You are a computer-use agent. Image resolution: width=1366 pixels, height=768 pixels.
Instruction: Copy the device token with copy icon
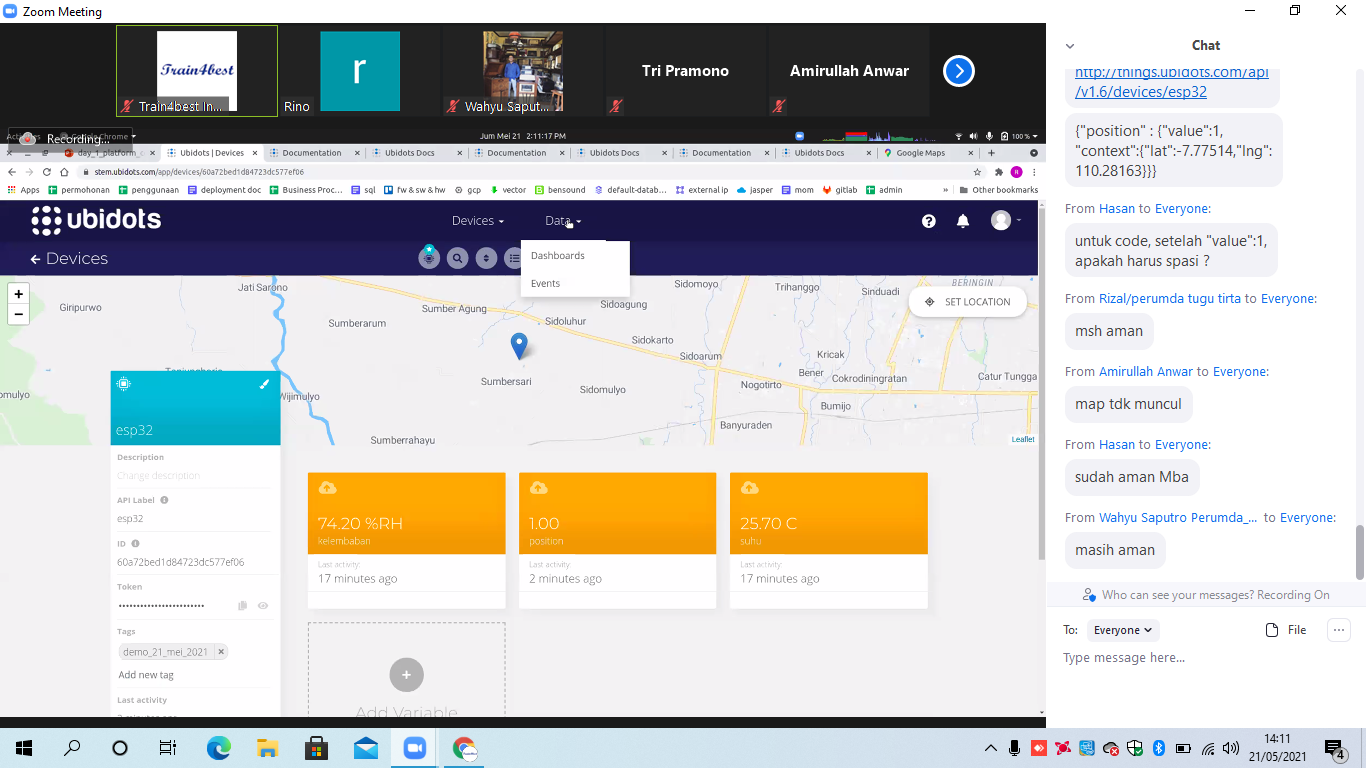242,606
